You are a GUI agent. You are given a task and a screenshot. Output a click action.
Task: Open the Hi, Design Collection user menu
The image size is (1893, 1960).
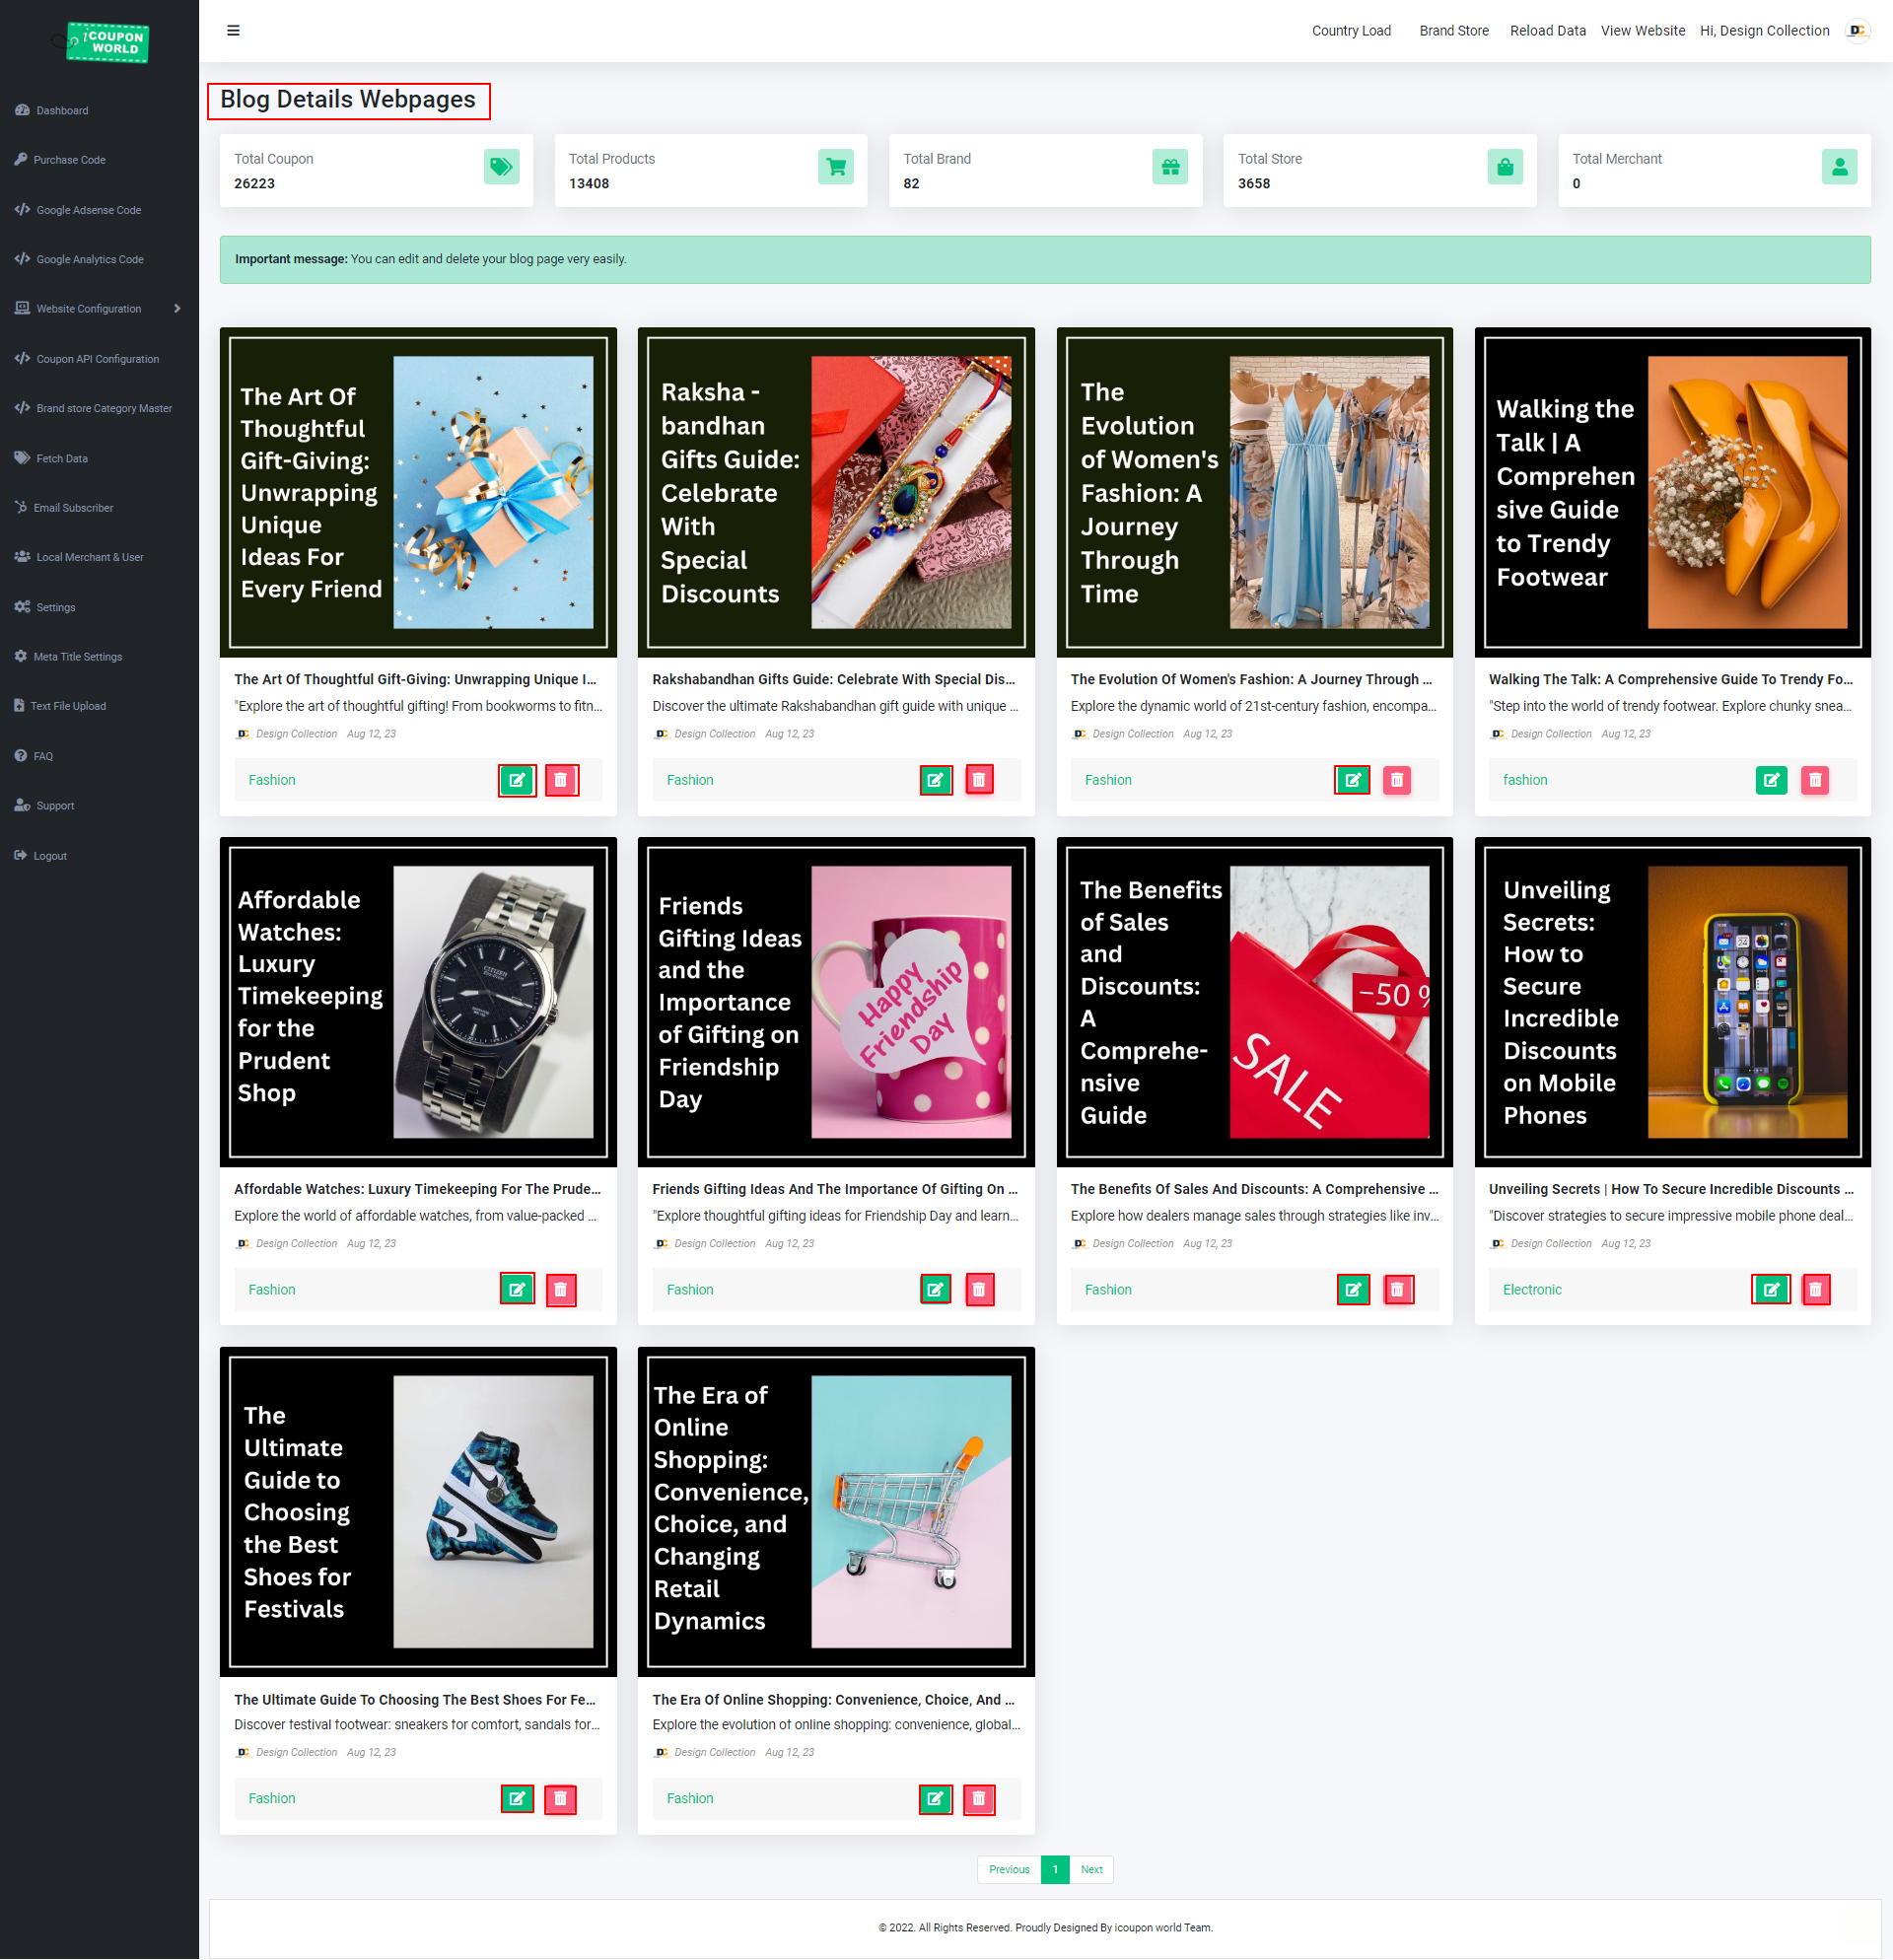pyautogui.click(x=1764, y=30)
